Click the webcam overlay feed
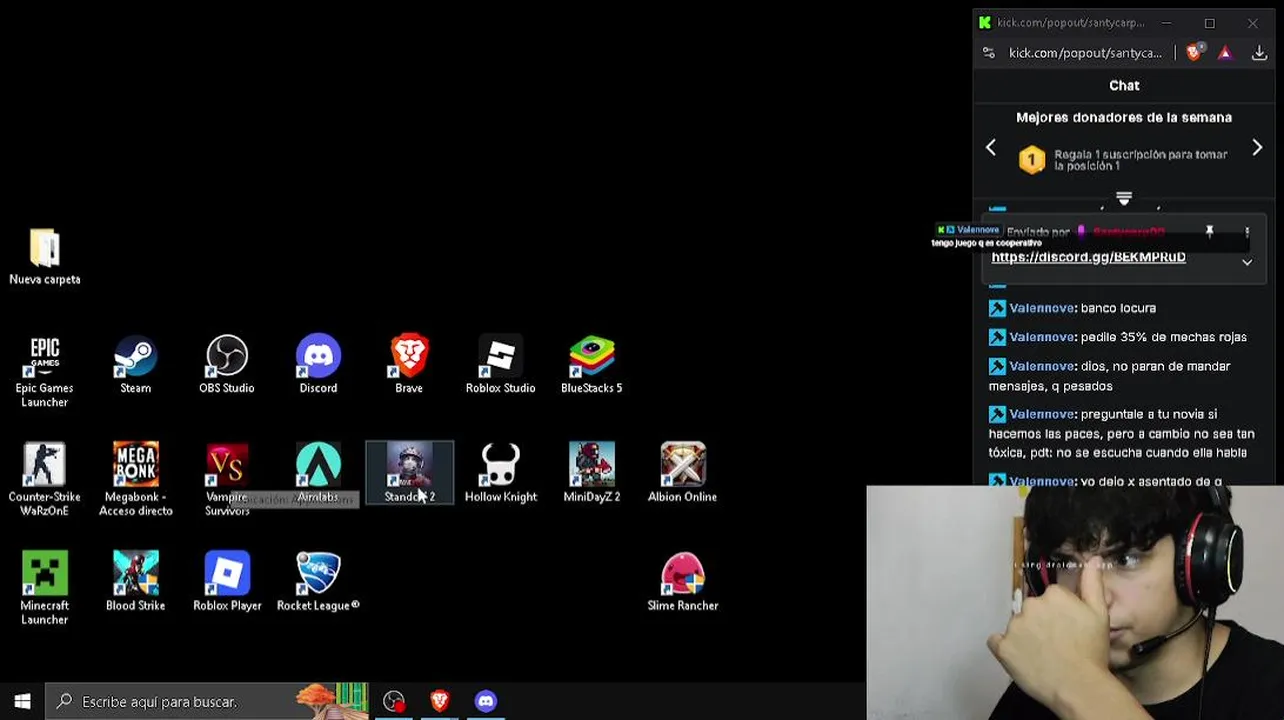This screenshot has height=720, width=1284. [x=1075, y=603]
